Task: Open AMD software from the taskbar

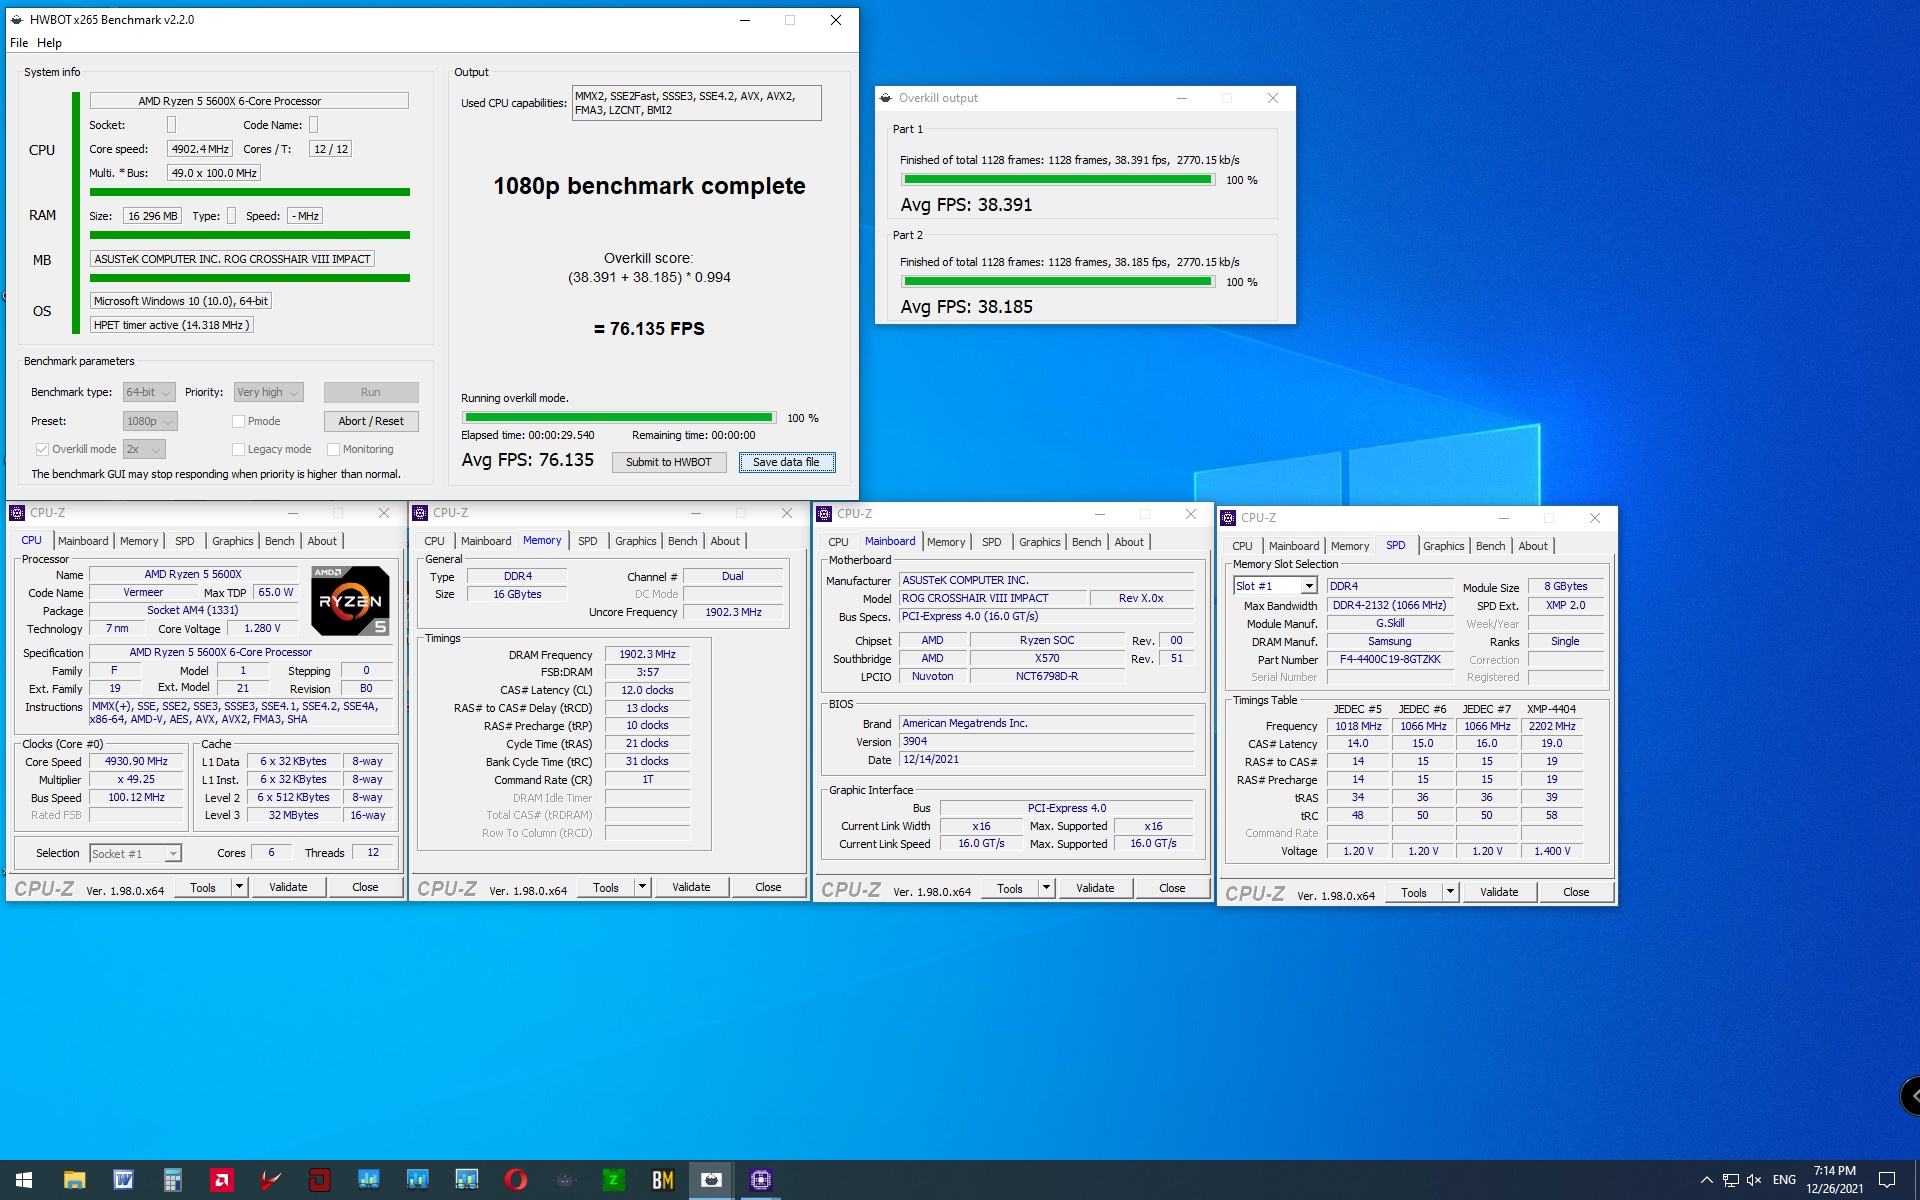Action: click(x=221, y=1180)
